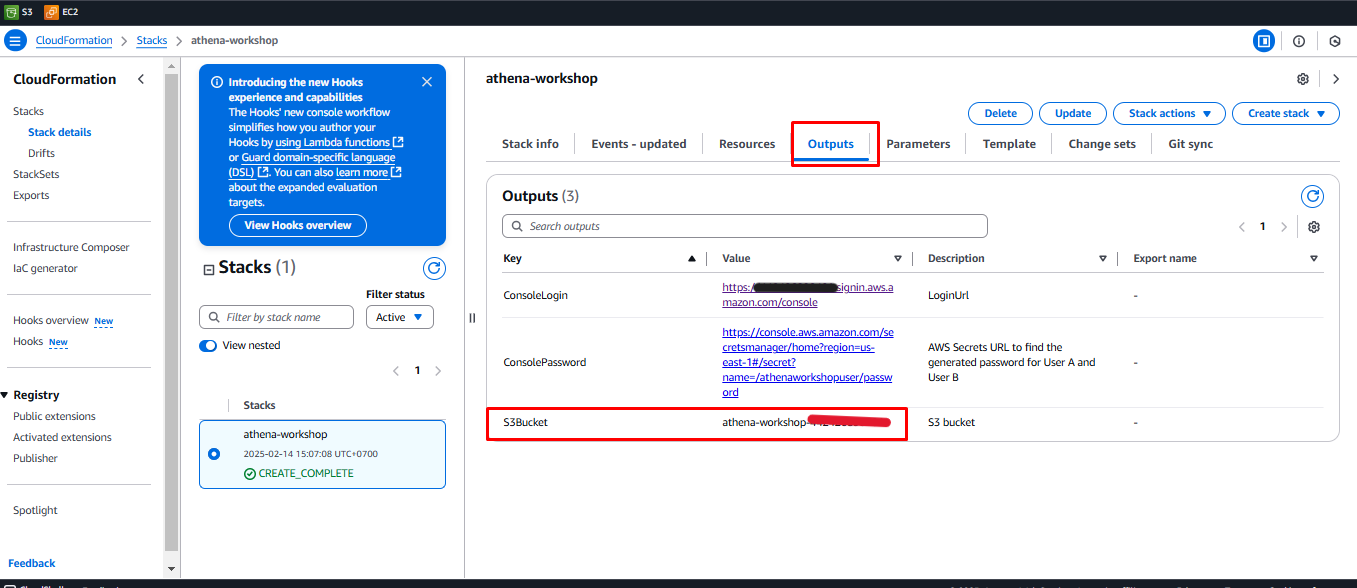Click the S3 service shortcut icon
The width and height of the screenshot is (1357, 588).
click(x=11, y=12)
